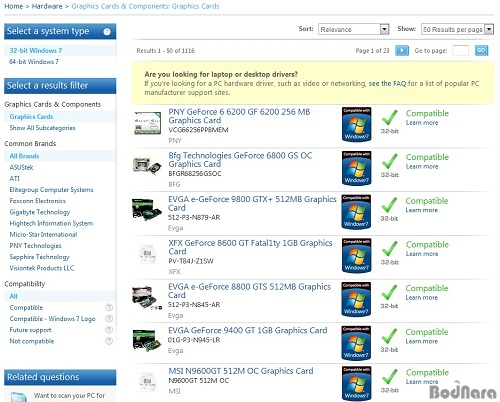The width and height of the screenshot is (500, 402).
Task: Open Bfg Technologies GeForce 6800 GS OC title
Action: (240, 160)
